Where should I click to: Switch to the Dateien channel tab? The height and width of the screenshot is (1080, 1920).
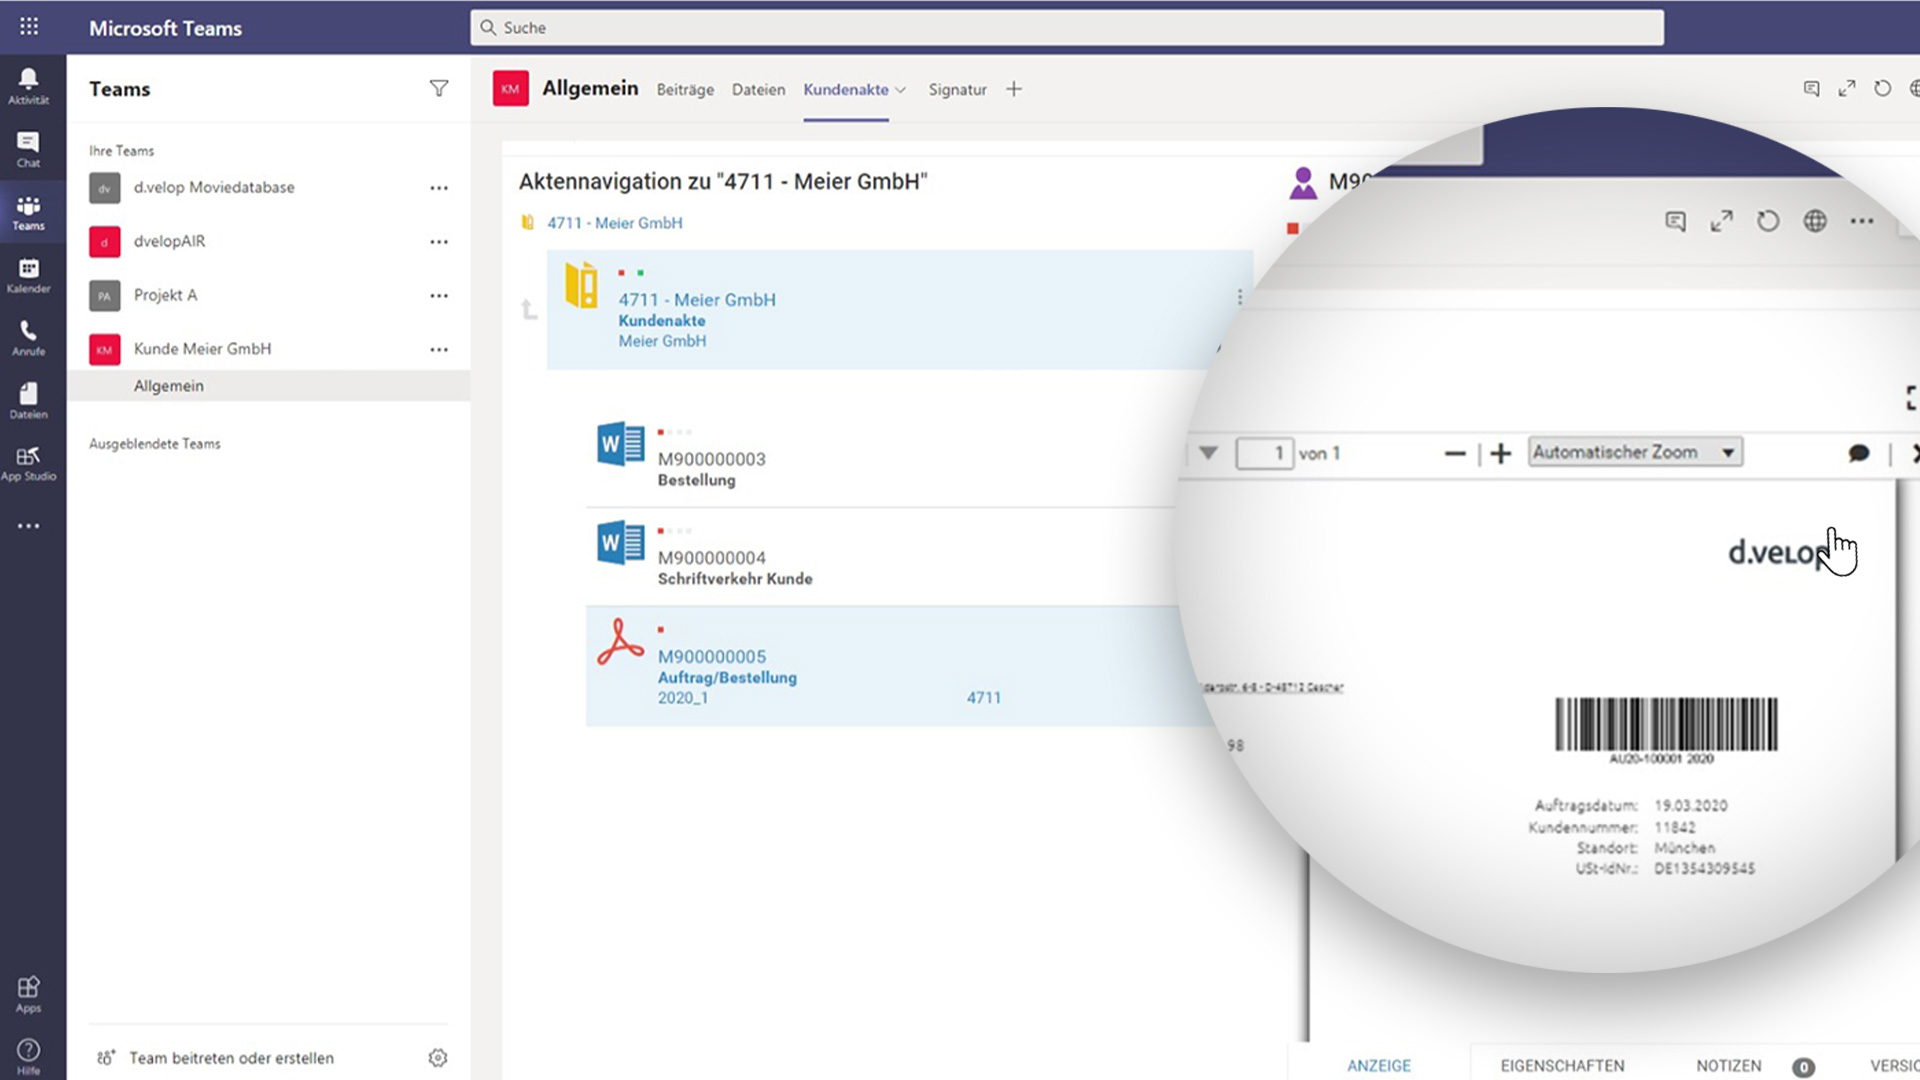[x=758, y=90]
